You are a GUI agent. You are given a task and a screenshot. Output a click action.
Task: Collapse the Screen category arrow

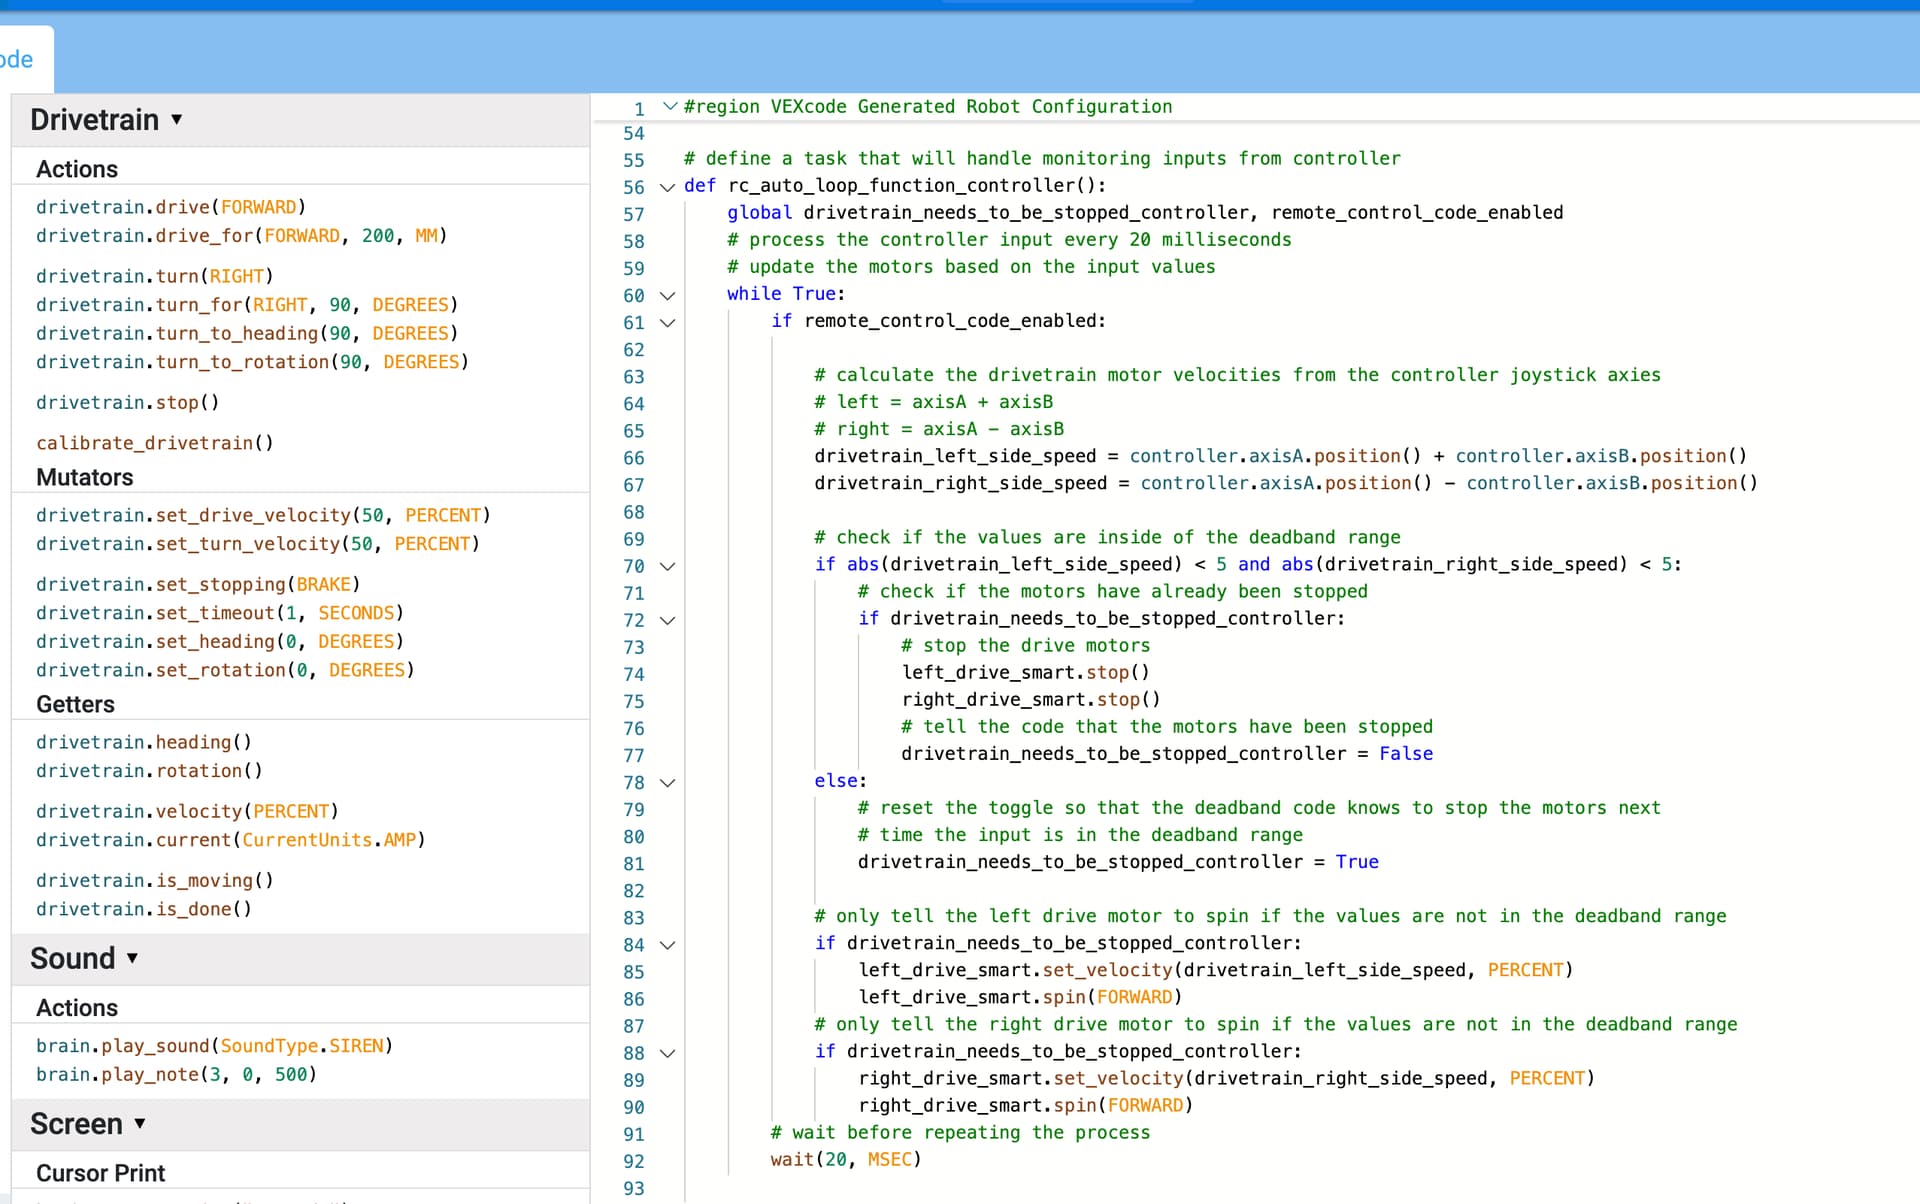pyautogui.click(x=140, y=1123)
